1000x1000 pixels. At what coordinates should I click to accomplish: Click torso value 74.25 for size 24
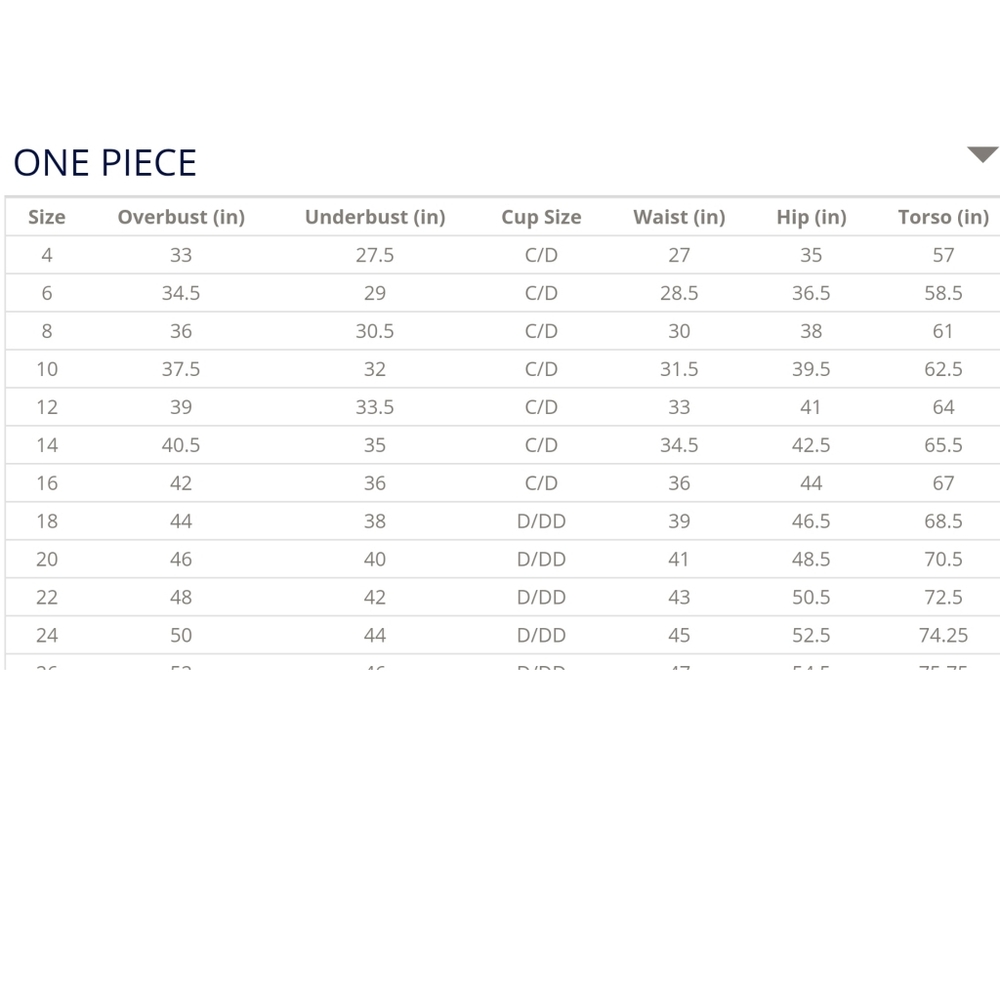(943, 635)
